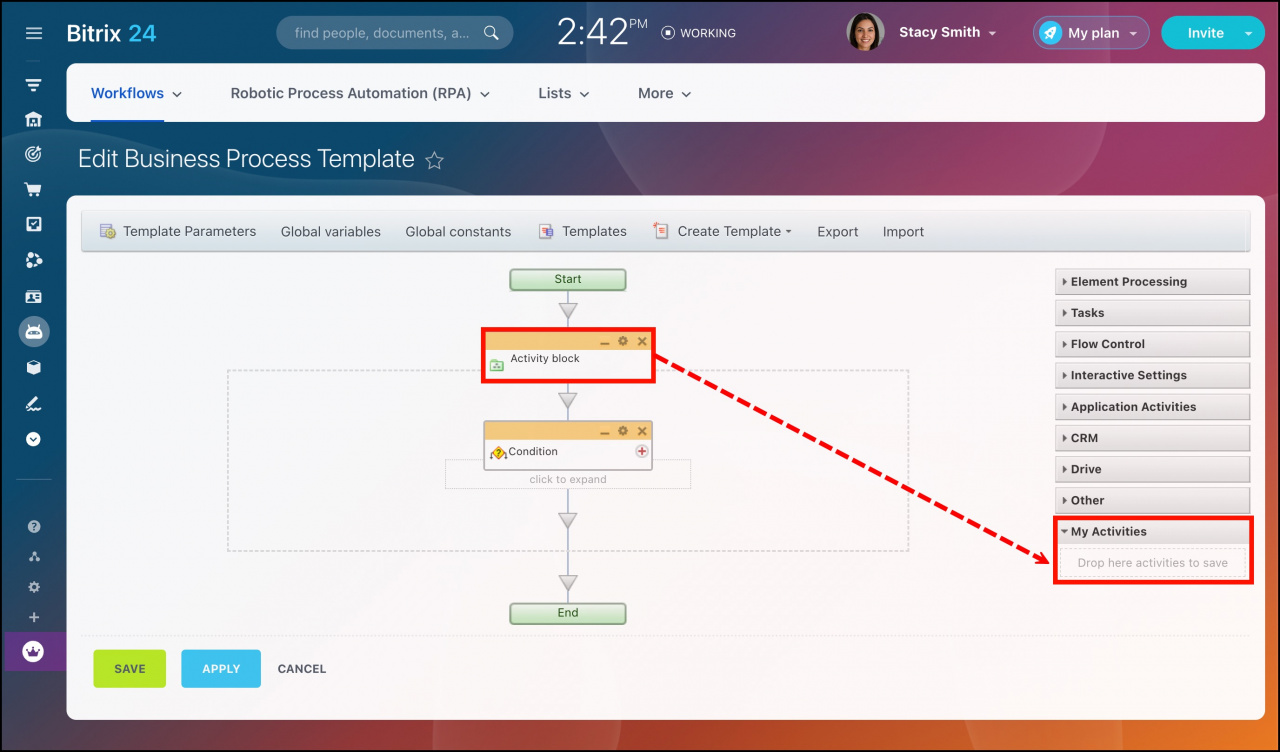1280x752 pixels.
Task: Focus the find people, documents search field
Action: [x=394, y=33]
